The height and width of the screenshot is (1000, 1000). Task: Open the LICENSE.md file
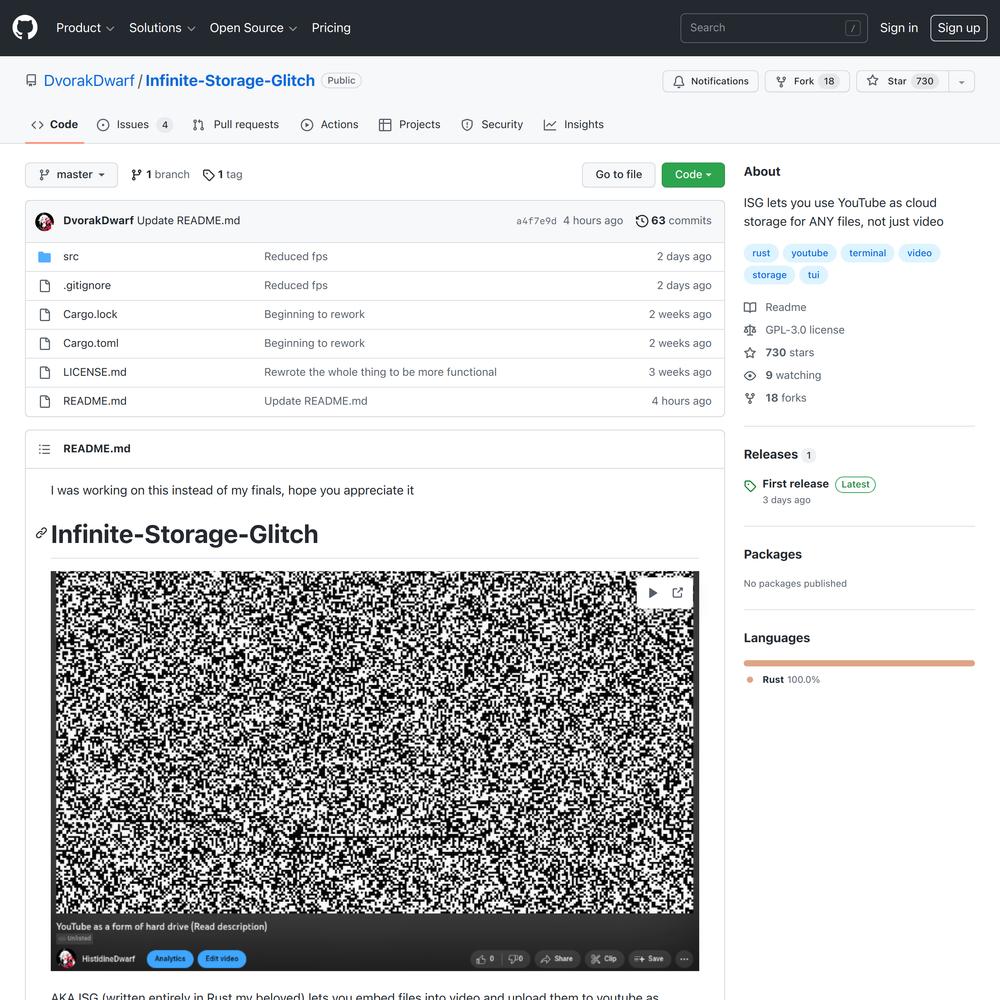pos(94,372)
